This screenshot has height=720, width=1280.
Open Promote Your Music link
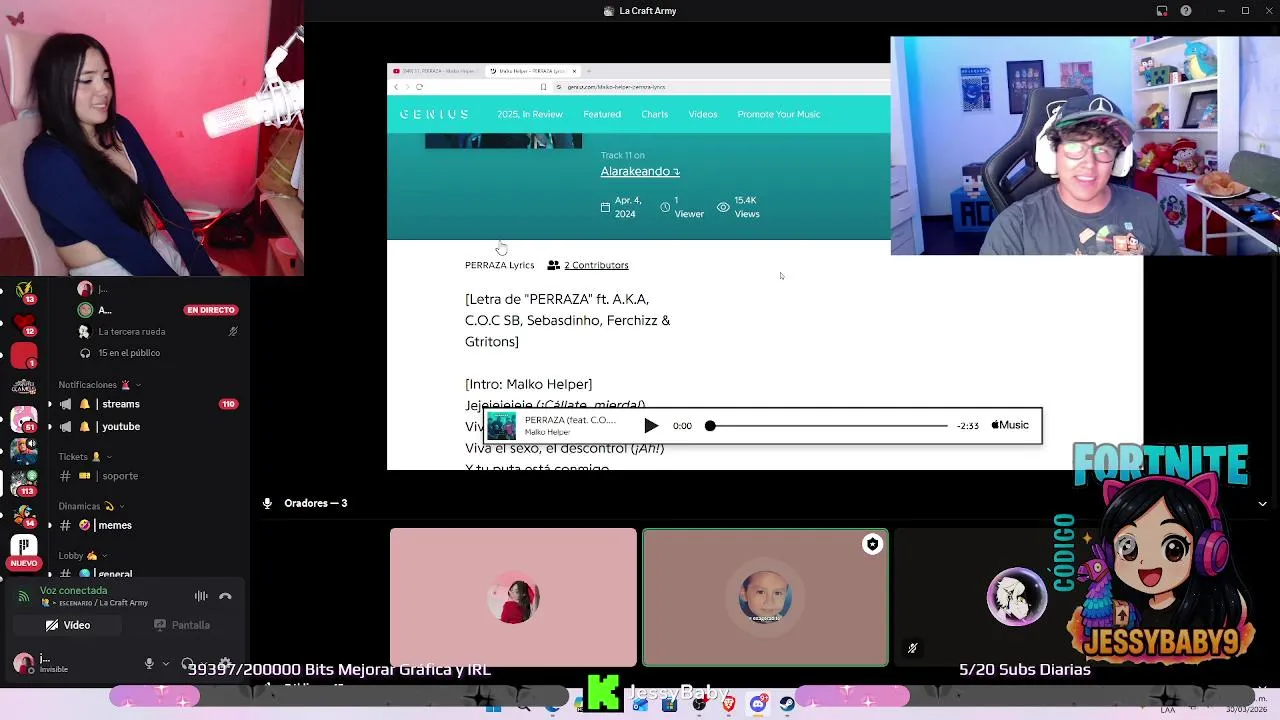(779, 114)
